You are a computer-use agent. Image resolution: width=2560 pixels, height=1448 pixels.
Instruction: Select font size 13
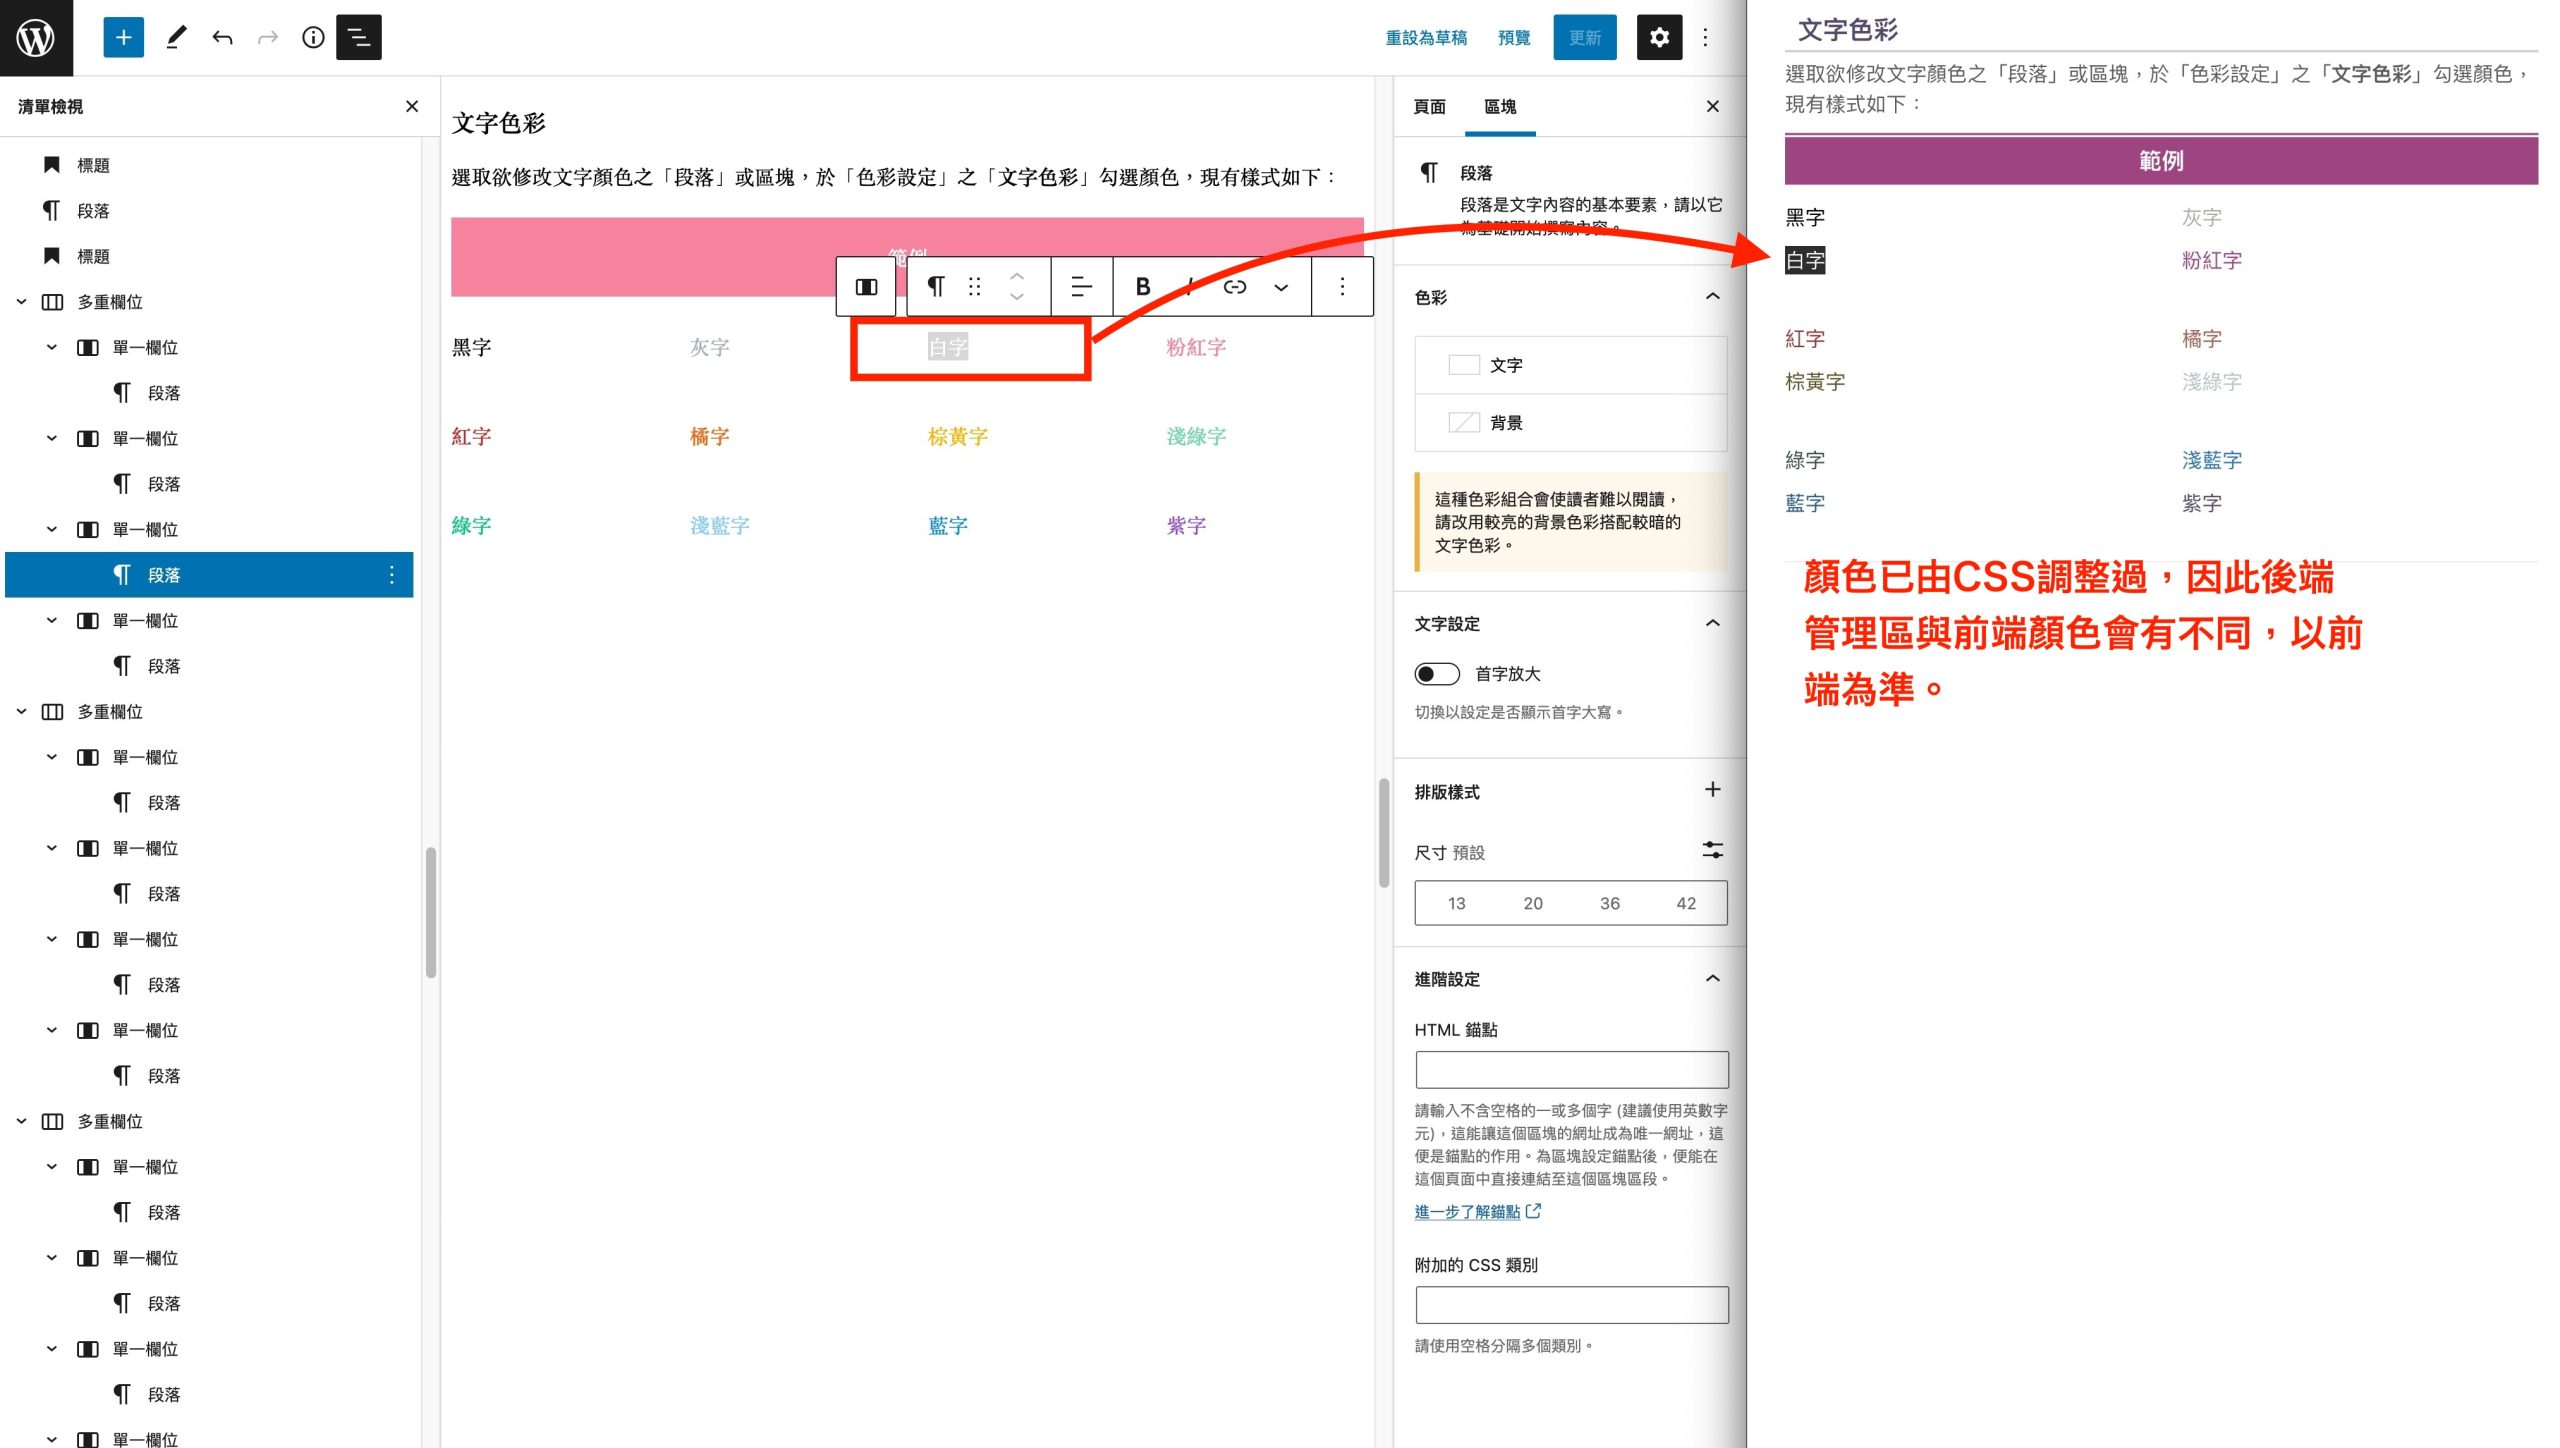[1456, 904]
